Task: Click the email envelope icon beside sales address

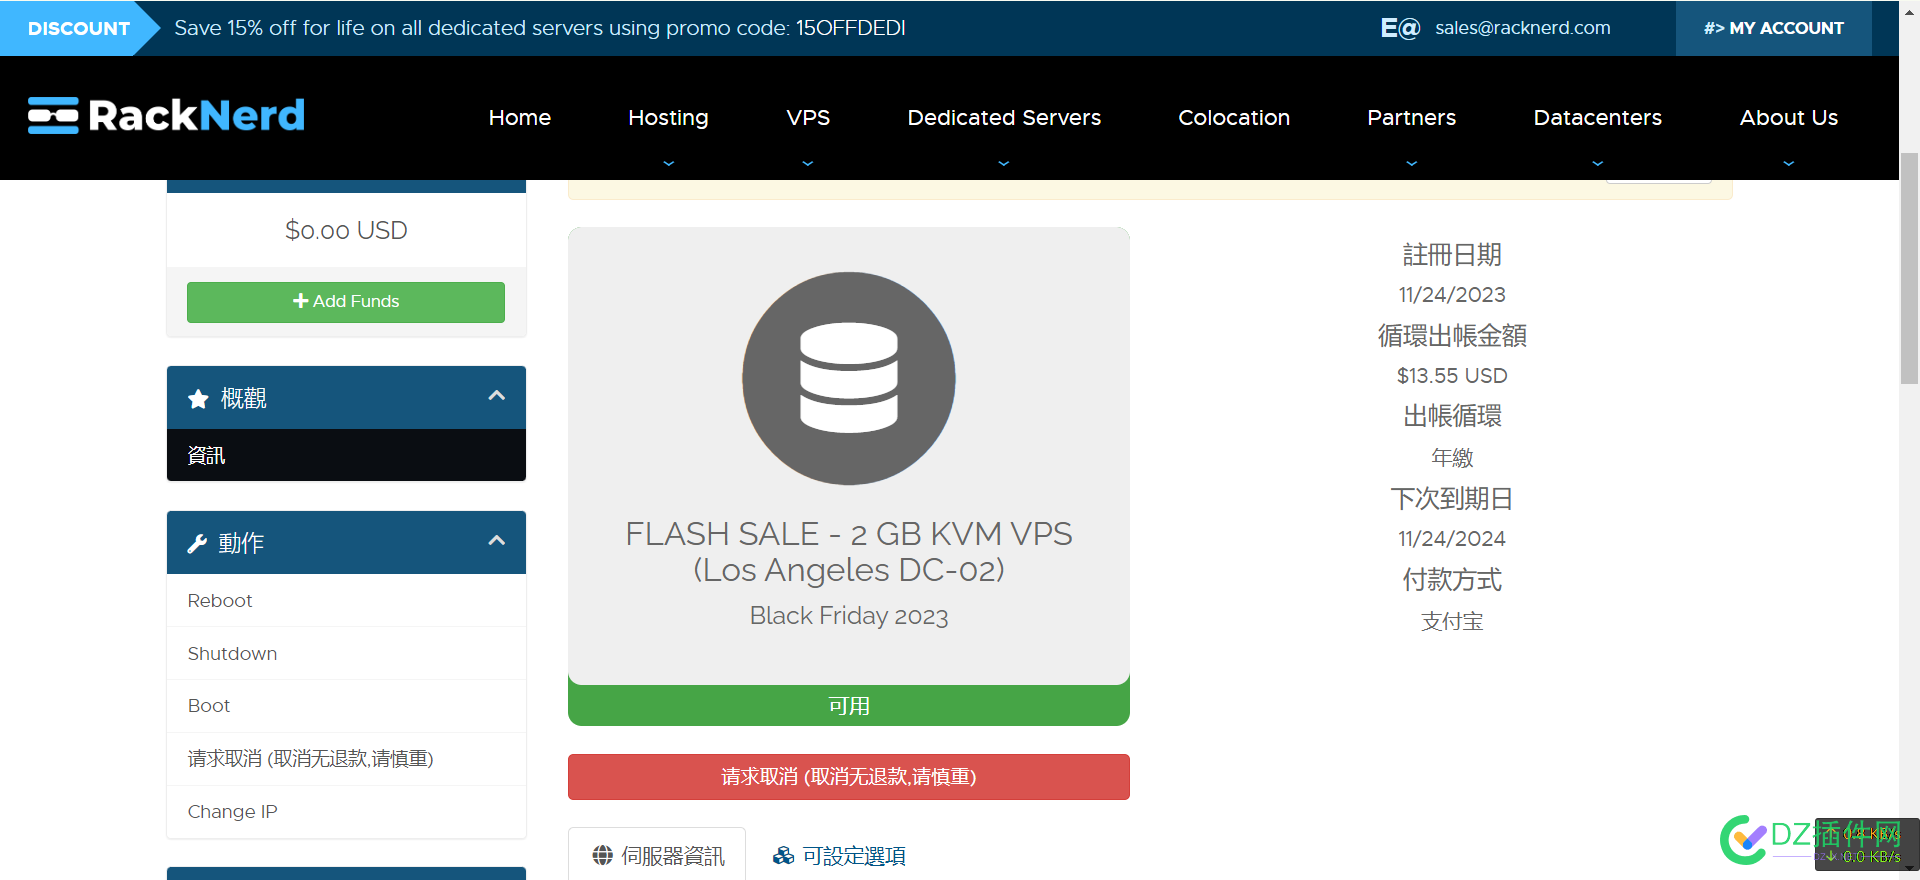Action: click(x=1400, y=28)
